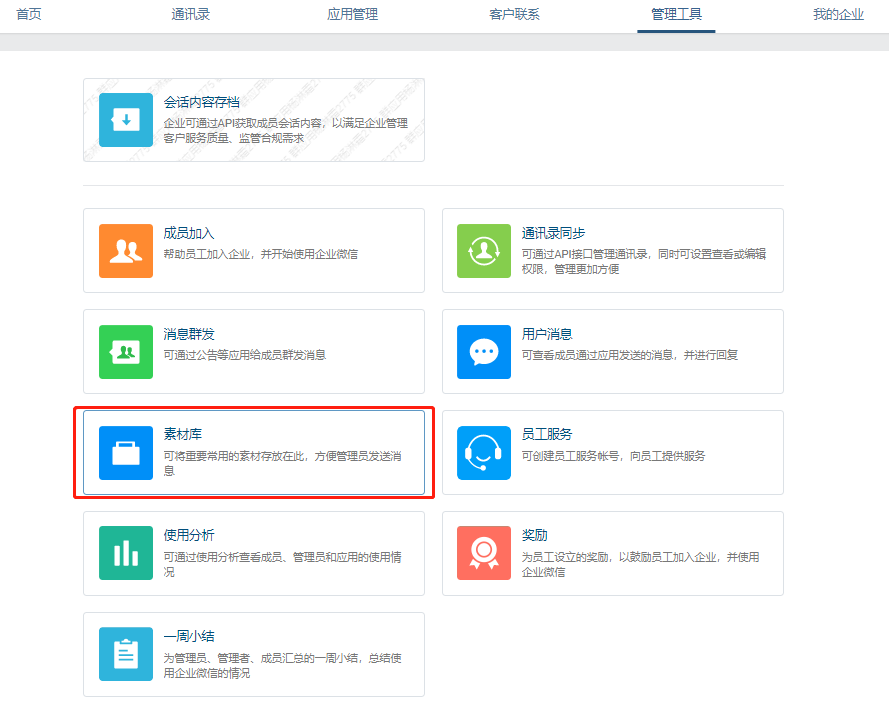
Task: Click the orange 成员加入 people icon
Action: click(126, 250)
